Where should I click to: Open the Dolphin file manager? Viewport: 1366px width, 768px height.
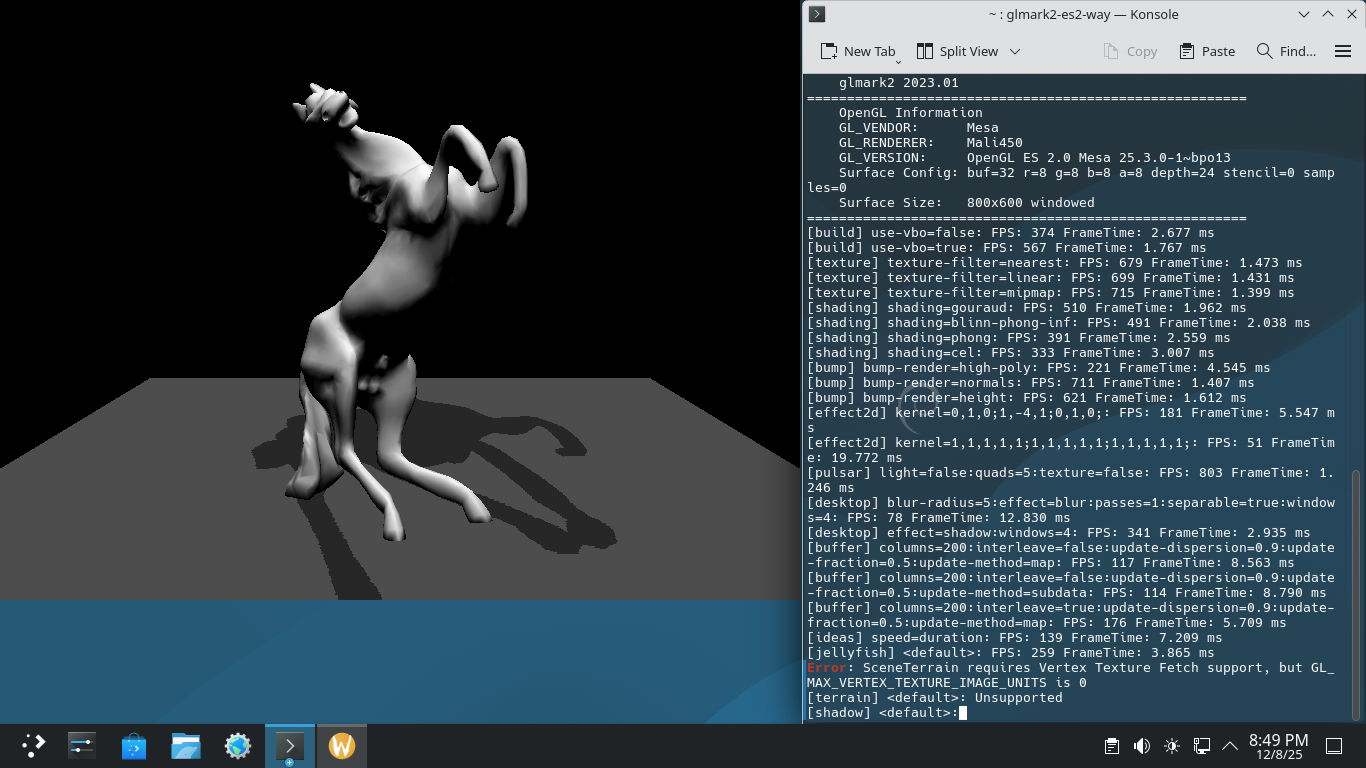pos(186,746)
